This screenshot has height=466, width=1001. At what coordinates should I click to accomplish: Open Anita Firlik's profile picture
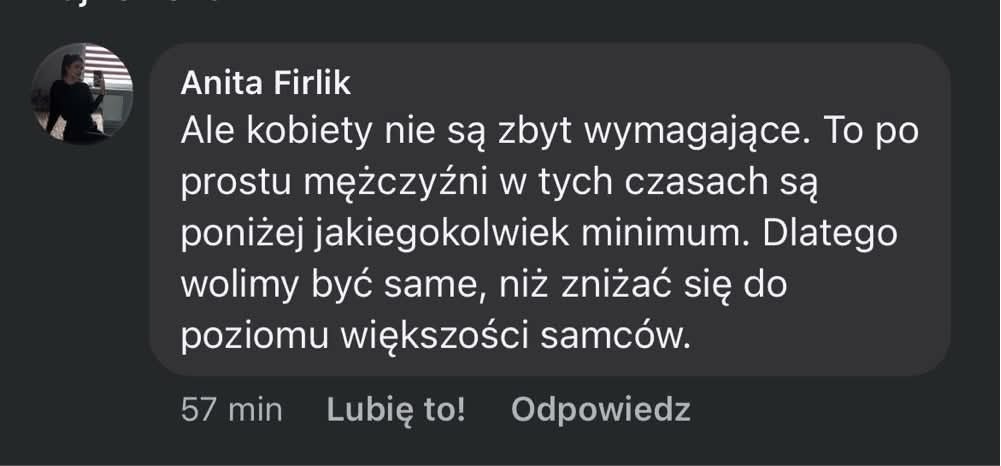pyautogui.click(x=83, y=95)
